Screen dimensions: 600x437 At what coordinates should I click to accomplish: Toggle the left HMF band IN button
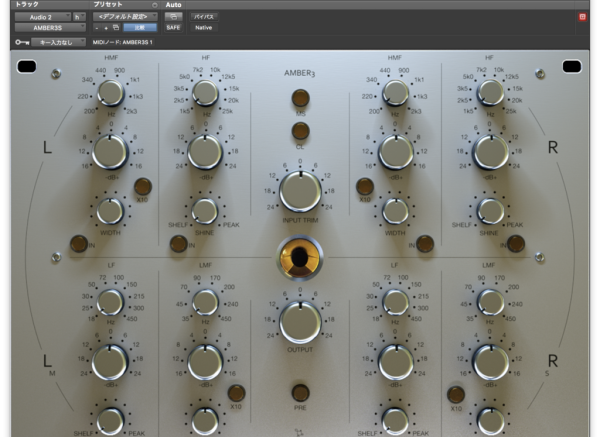[79, 244]
